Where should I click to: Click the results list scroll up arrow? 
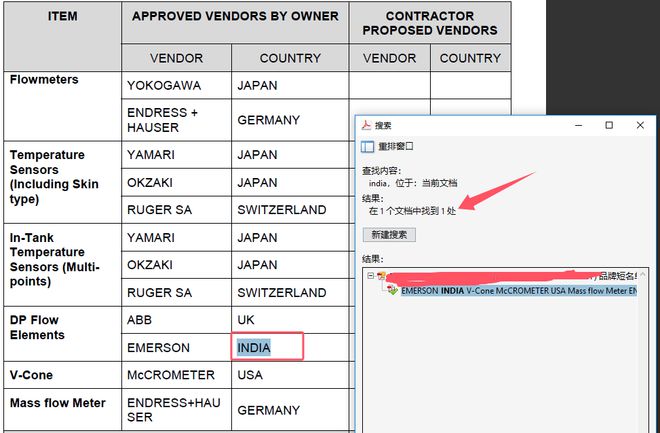point(642,275)
